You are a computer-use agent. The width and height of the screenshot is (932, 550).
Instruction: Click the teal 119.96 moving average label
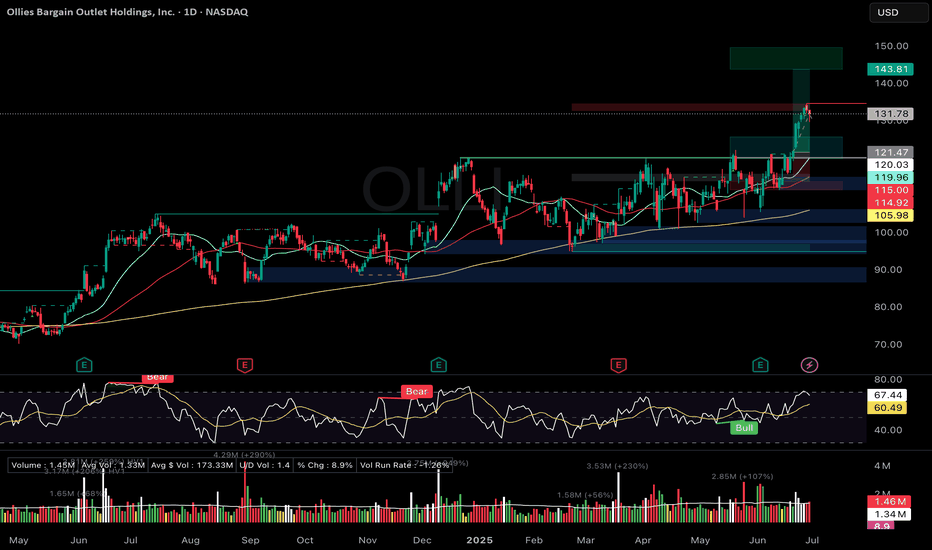point(890,177)
